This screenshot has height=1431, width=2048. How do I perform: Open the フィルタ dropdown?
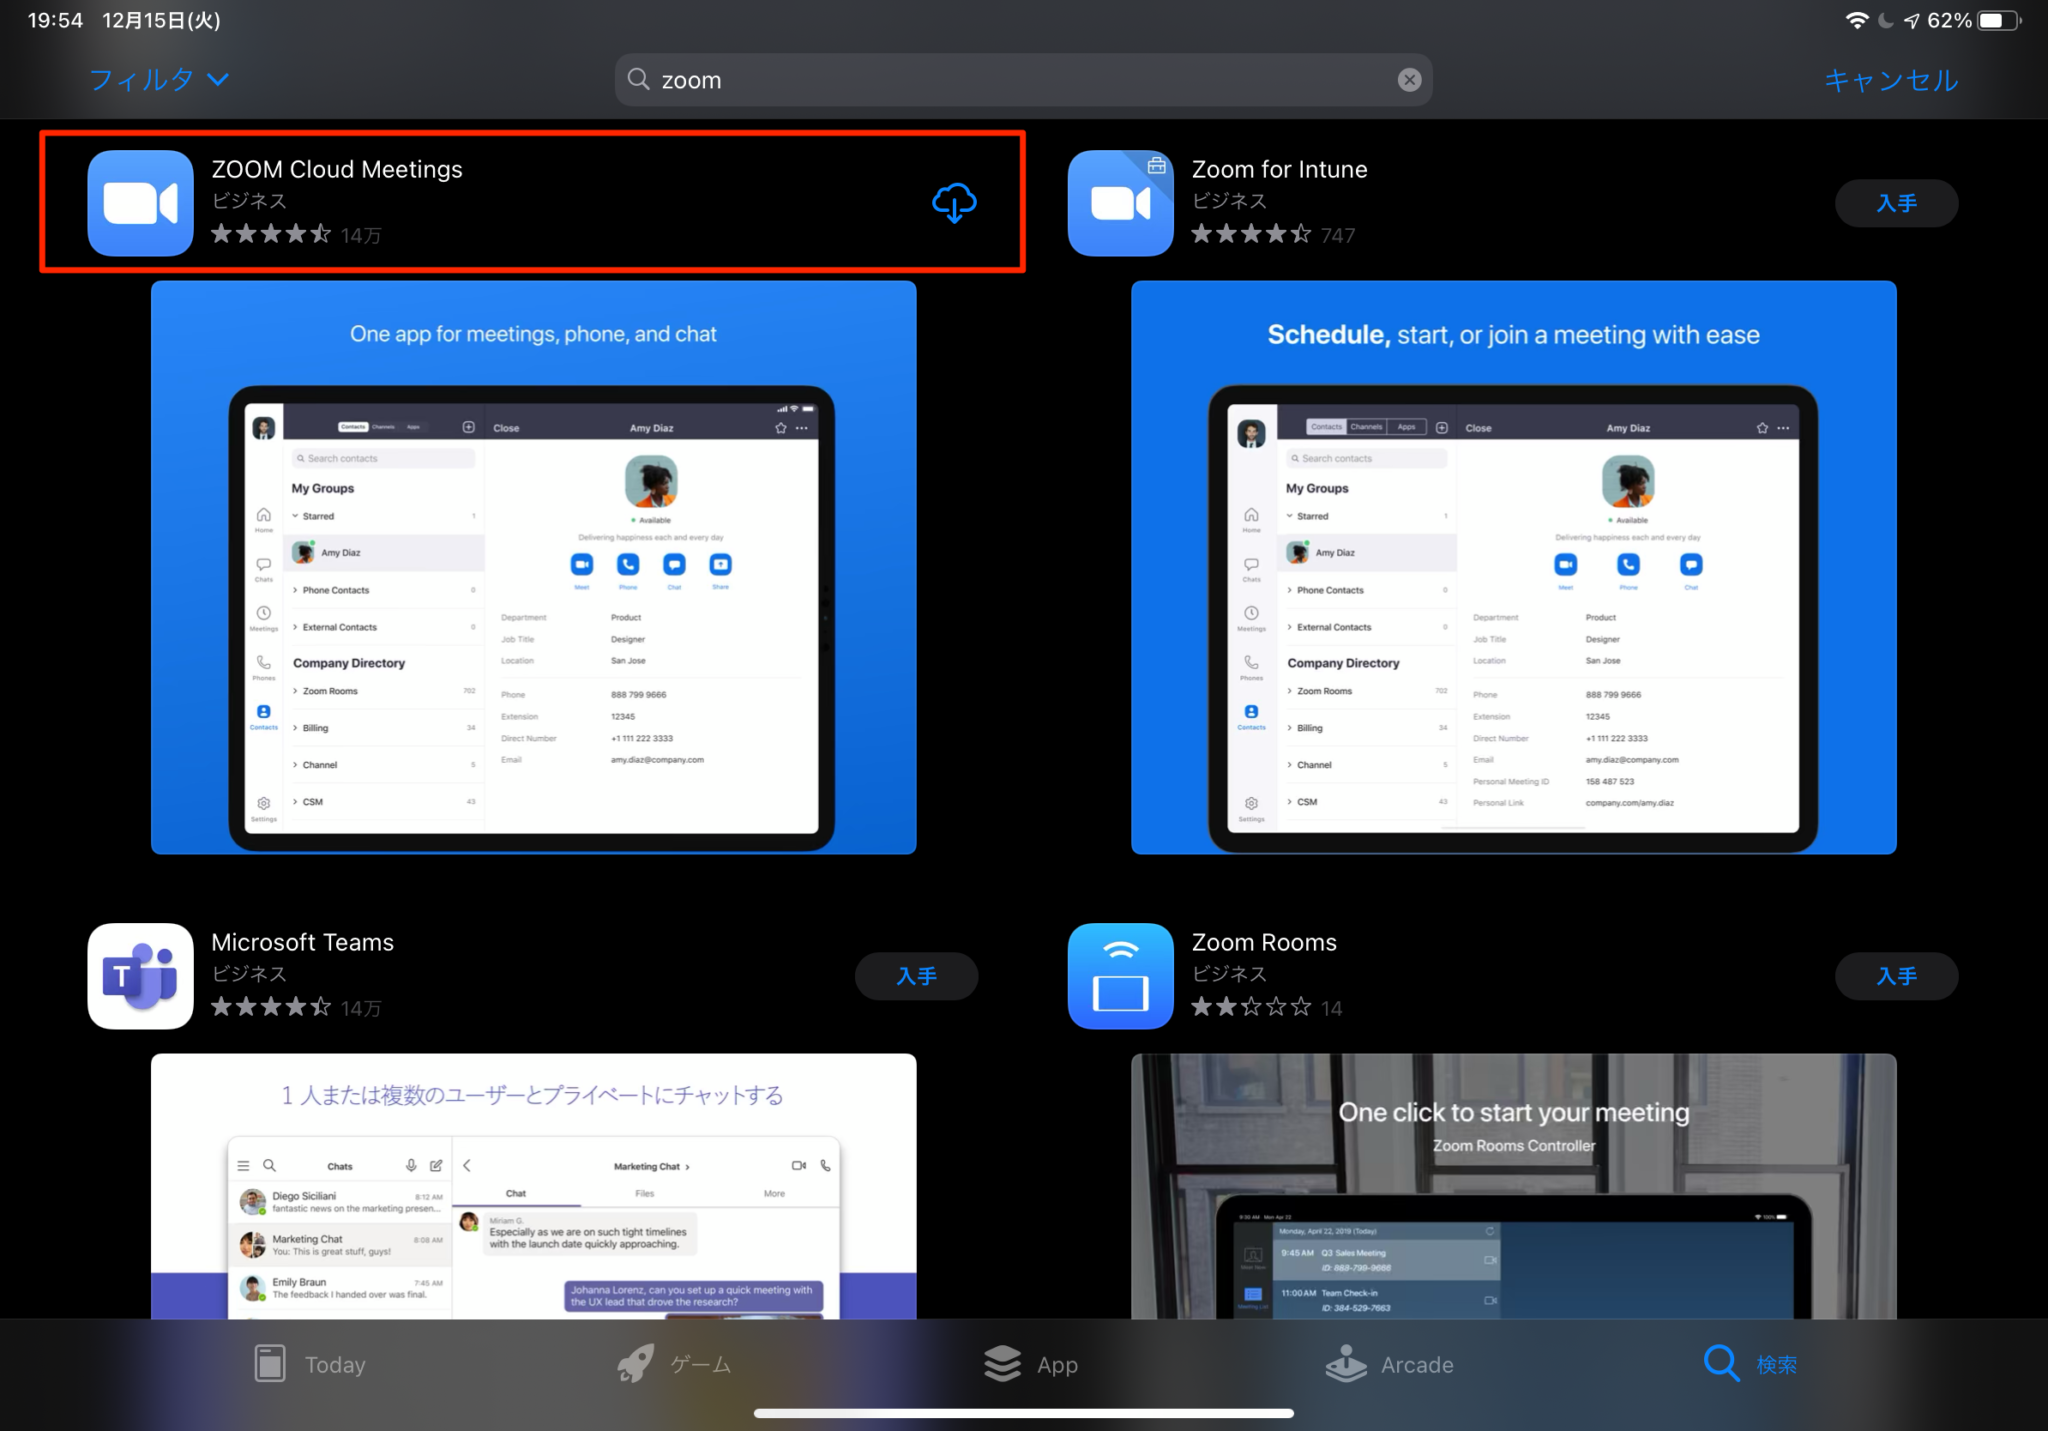pos(159,79)
